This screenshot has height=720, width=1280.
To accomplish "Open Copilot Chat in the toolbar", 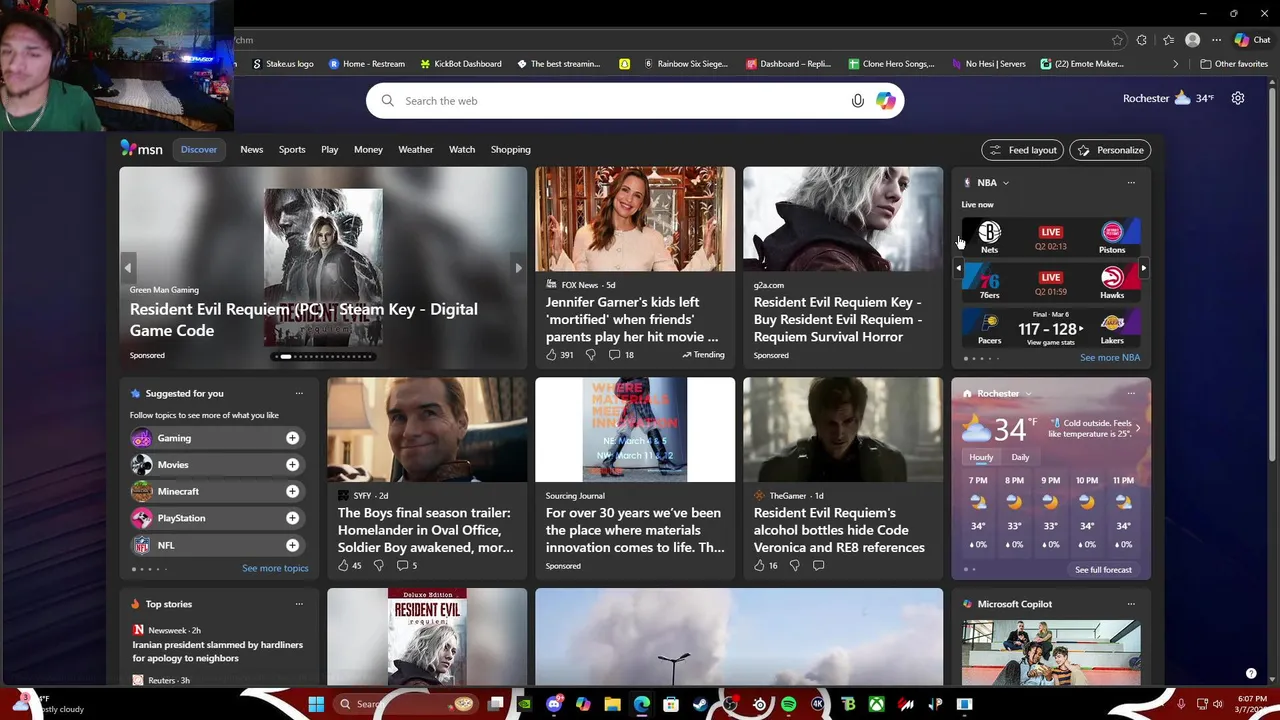I will point(1253,40).
